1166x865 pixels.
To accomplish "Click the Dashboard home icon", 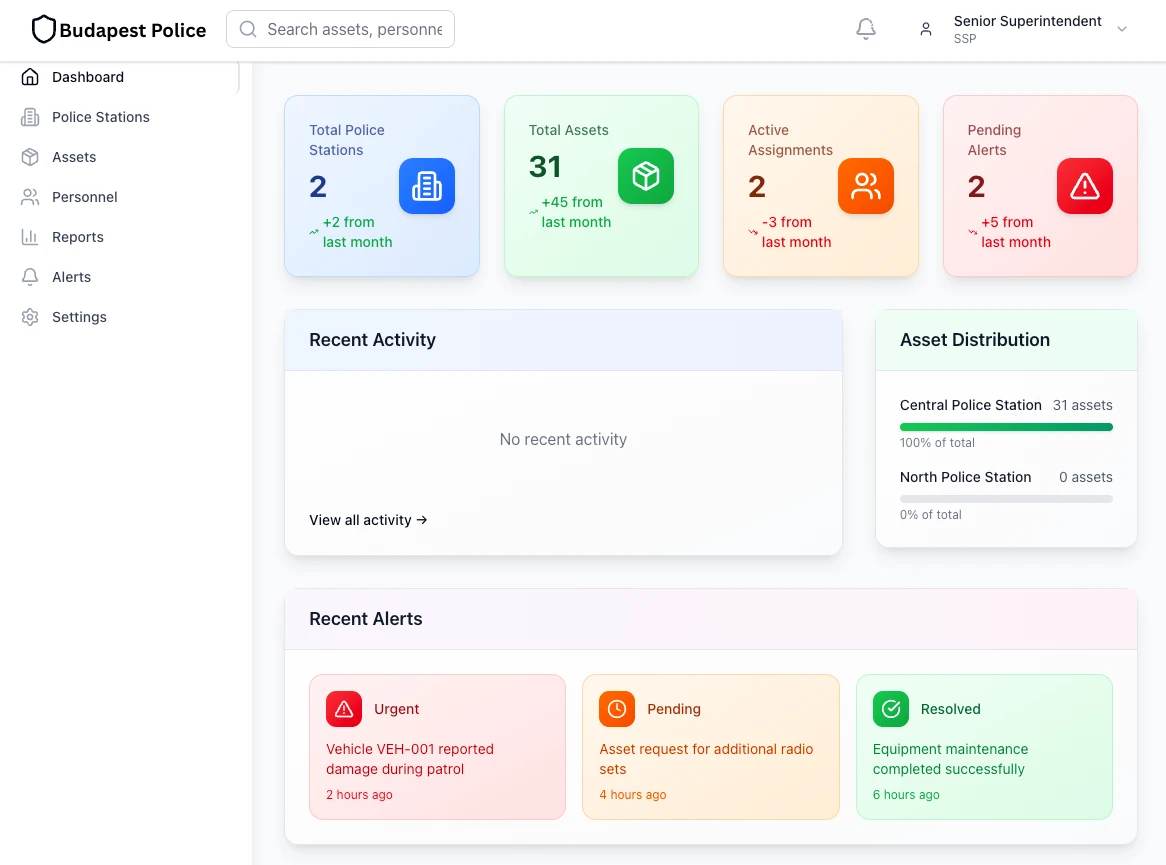I will [x=30, y=77].
